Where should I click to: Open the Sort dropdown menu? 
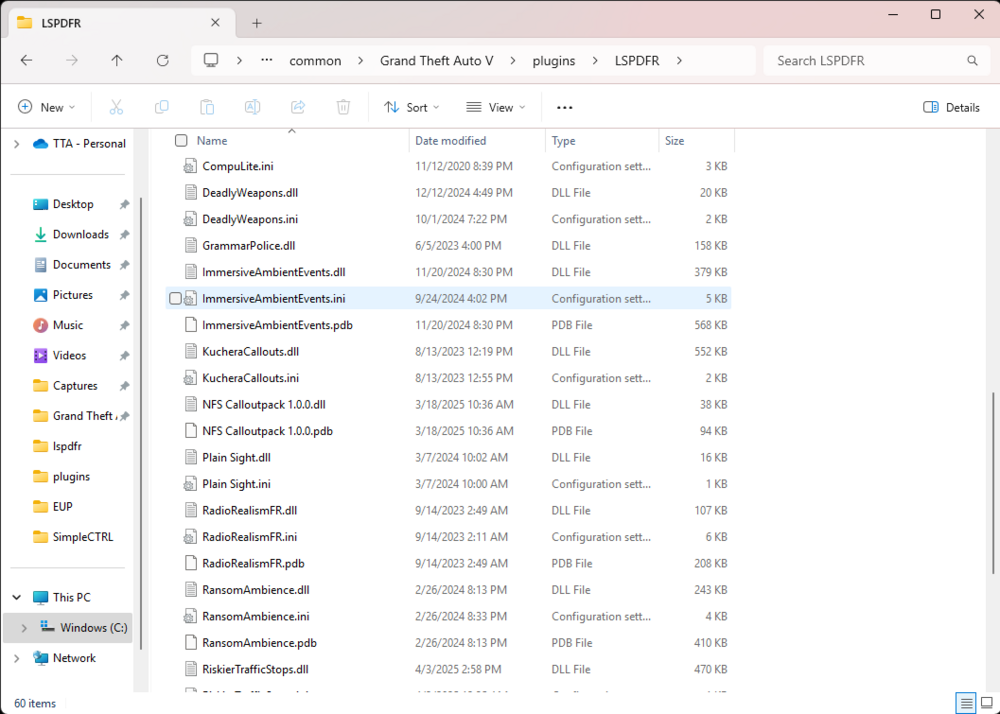[x=412, y=107]
